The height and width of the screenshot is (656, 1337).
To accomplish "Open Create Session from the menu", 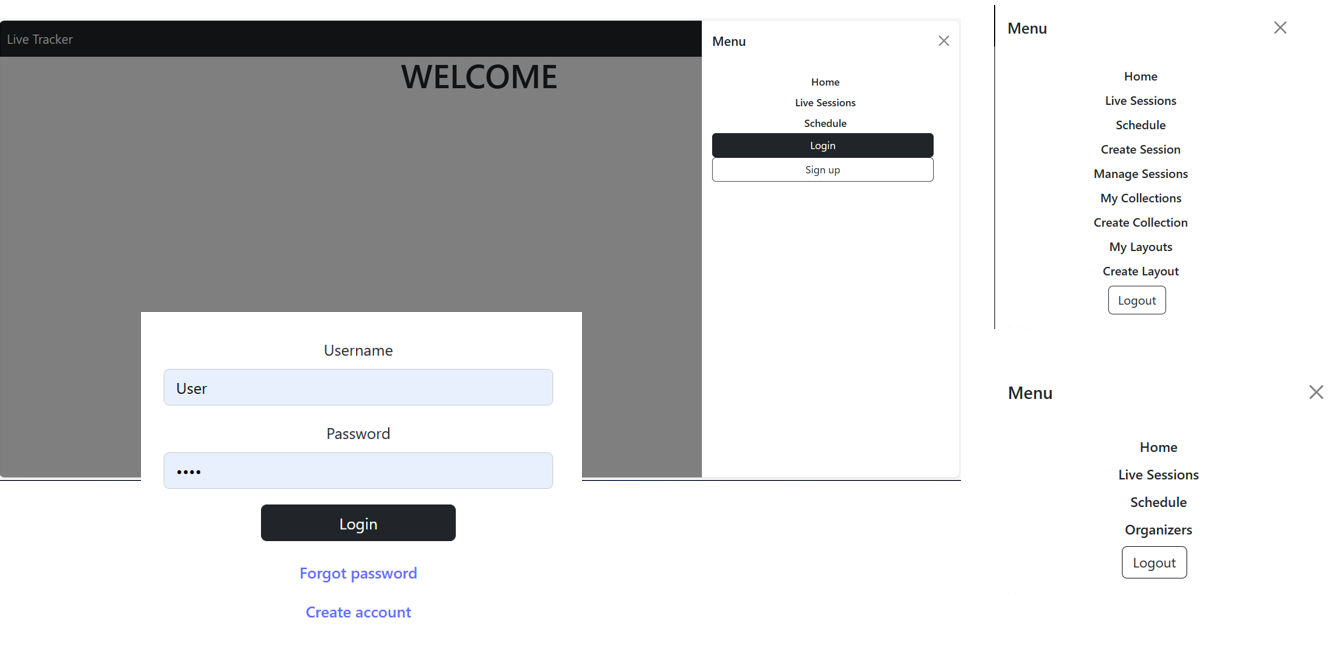I will pyautogui.click(x=1140, y=149).
